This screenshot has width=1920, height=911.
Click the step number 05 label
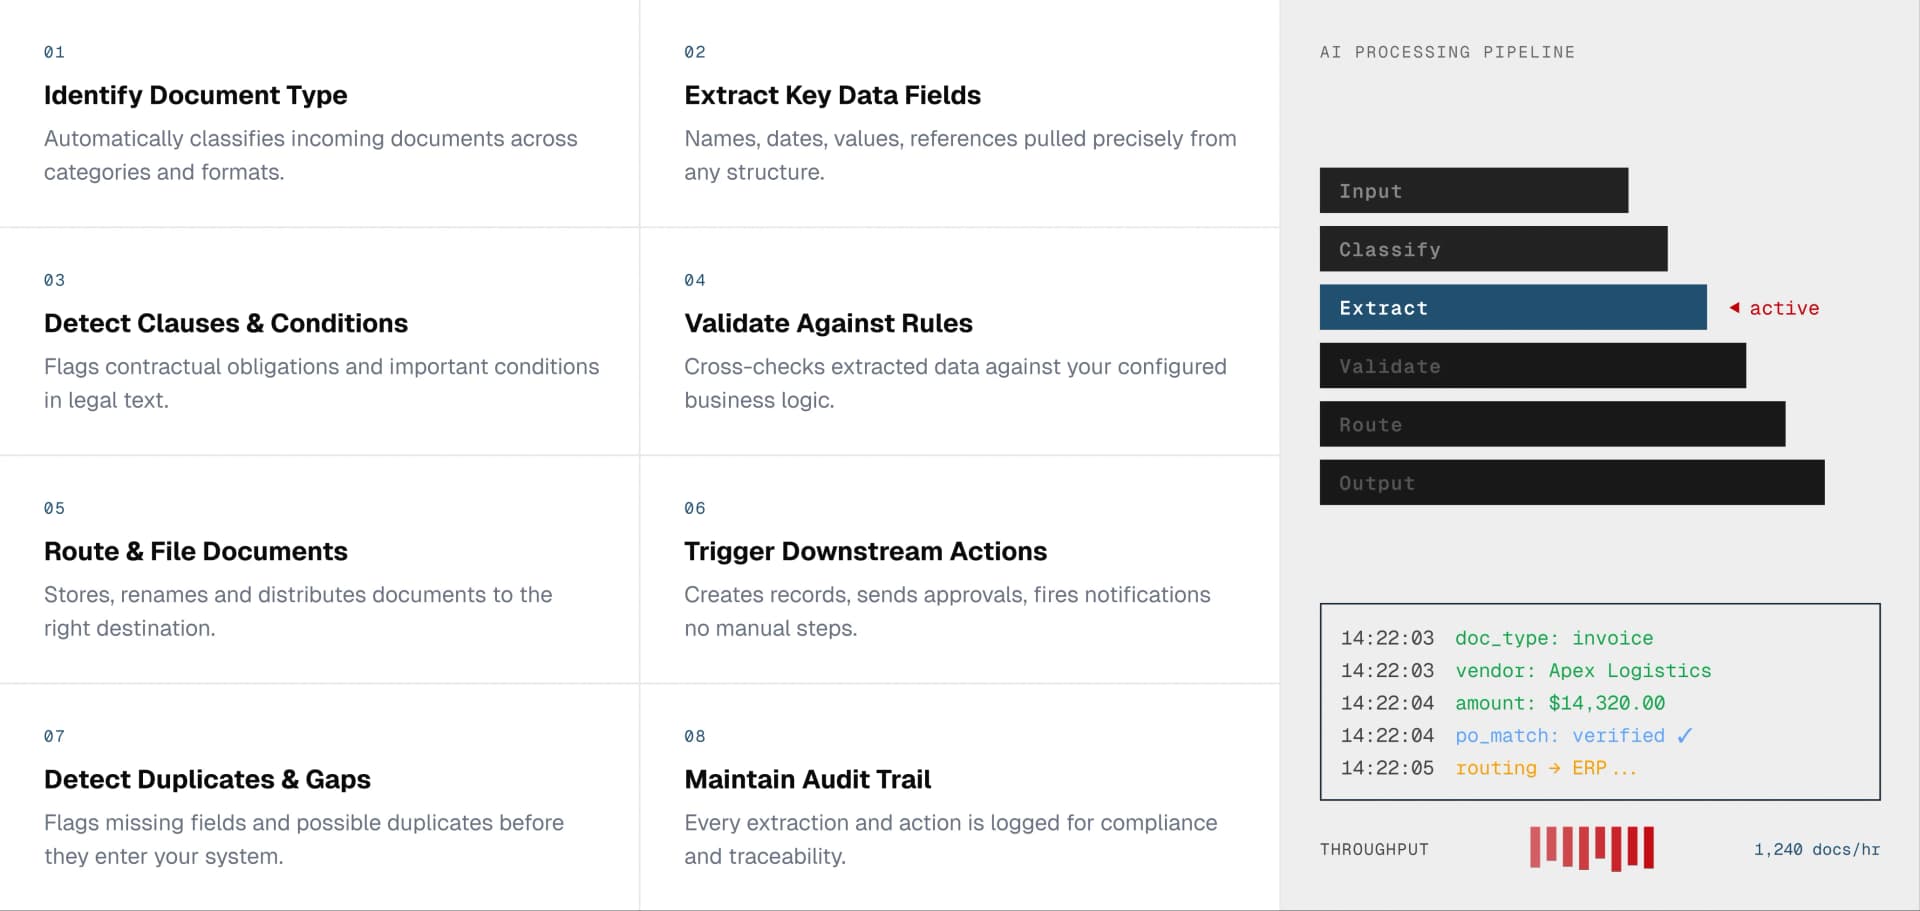click(54, 508)
